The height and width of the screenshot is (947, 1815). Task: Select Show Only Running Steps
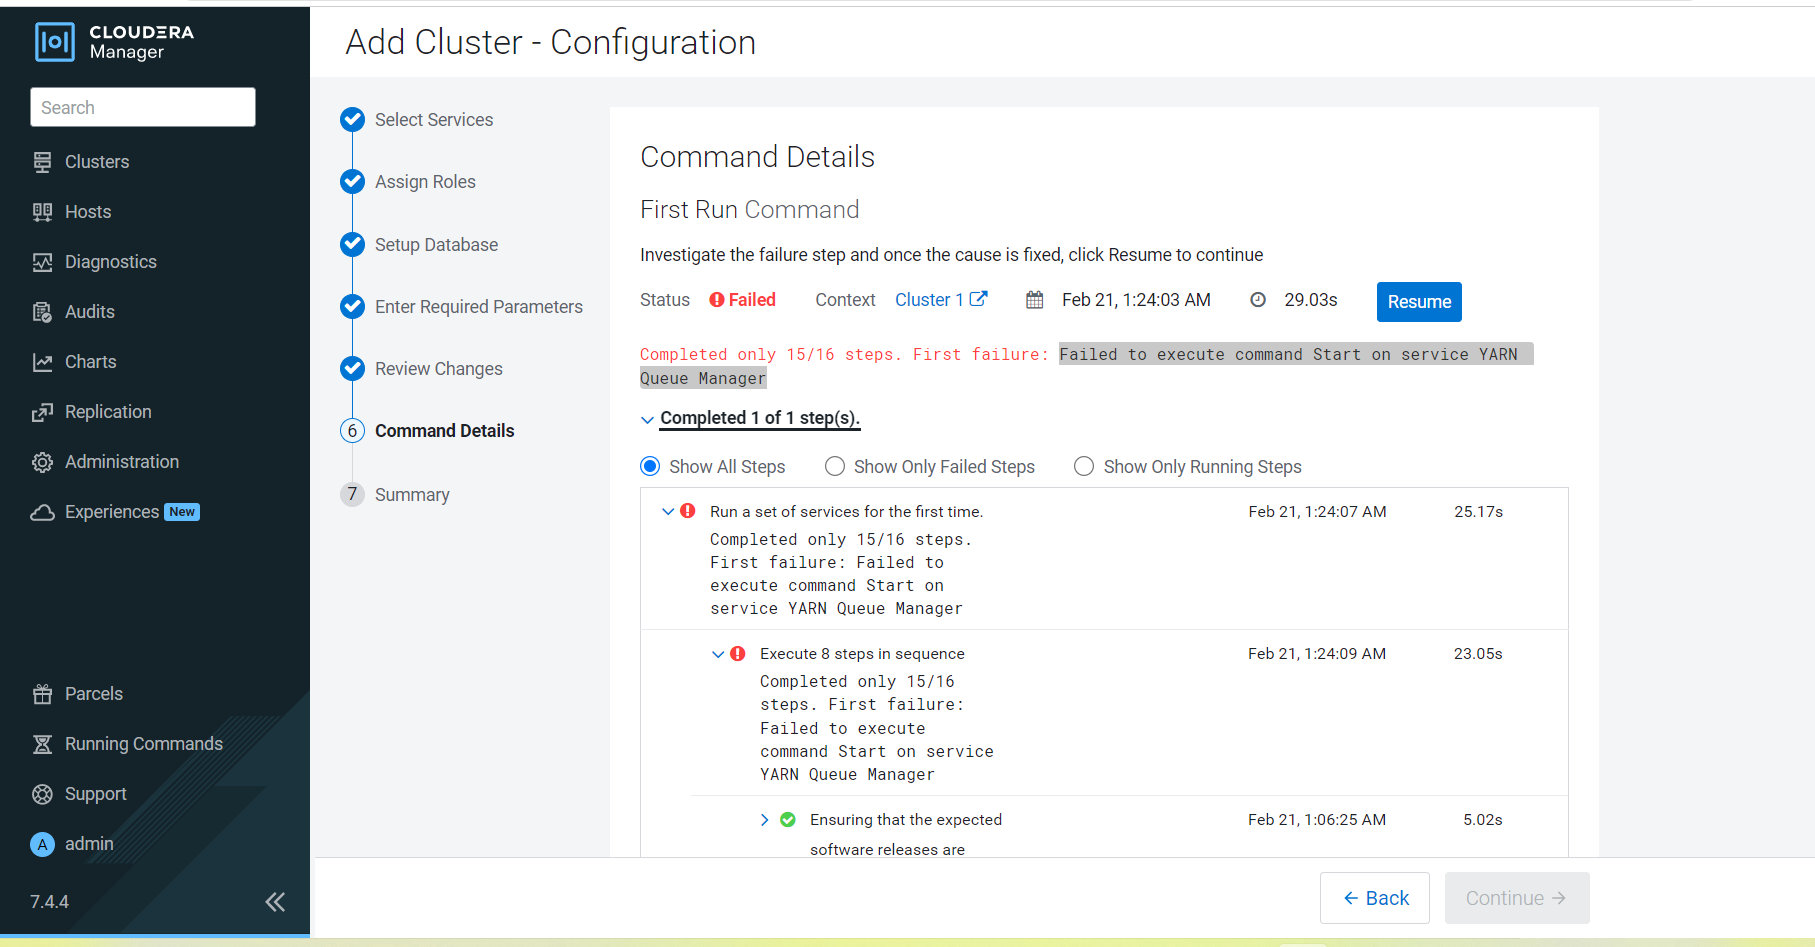point(1084,467)
